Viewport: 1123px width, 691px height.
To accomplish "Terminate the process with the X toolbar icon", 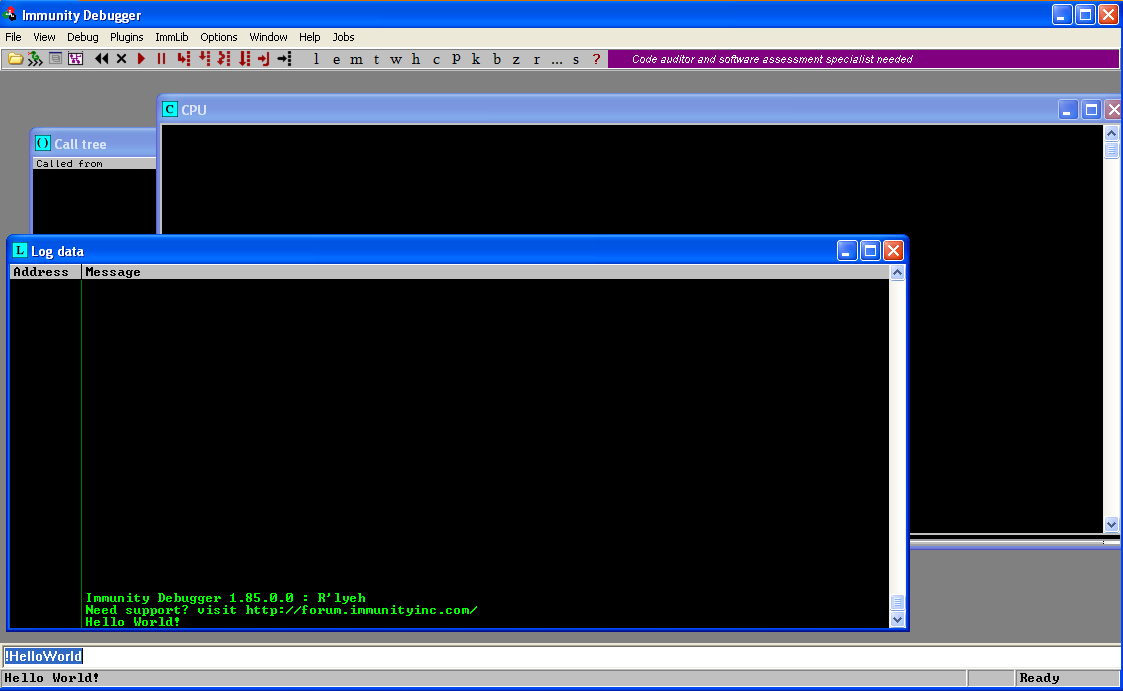I will (120, 58).
